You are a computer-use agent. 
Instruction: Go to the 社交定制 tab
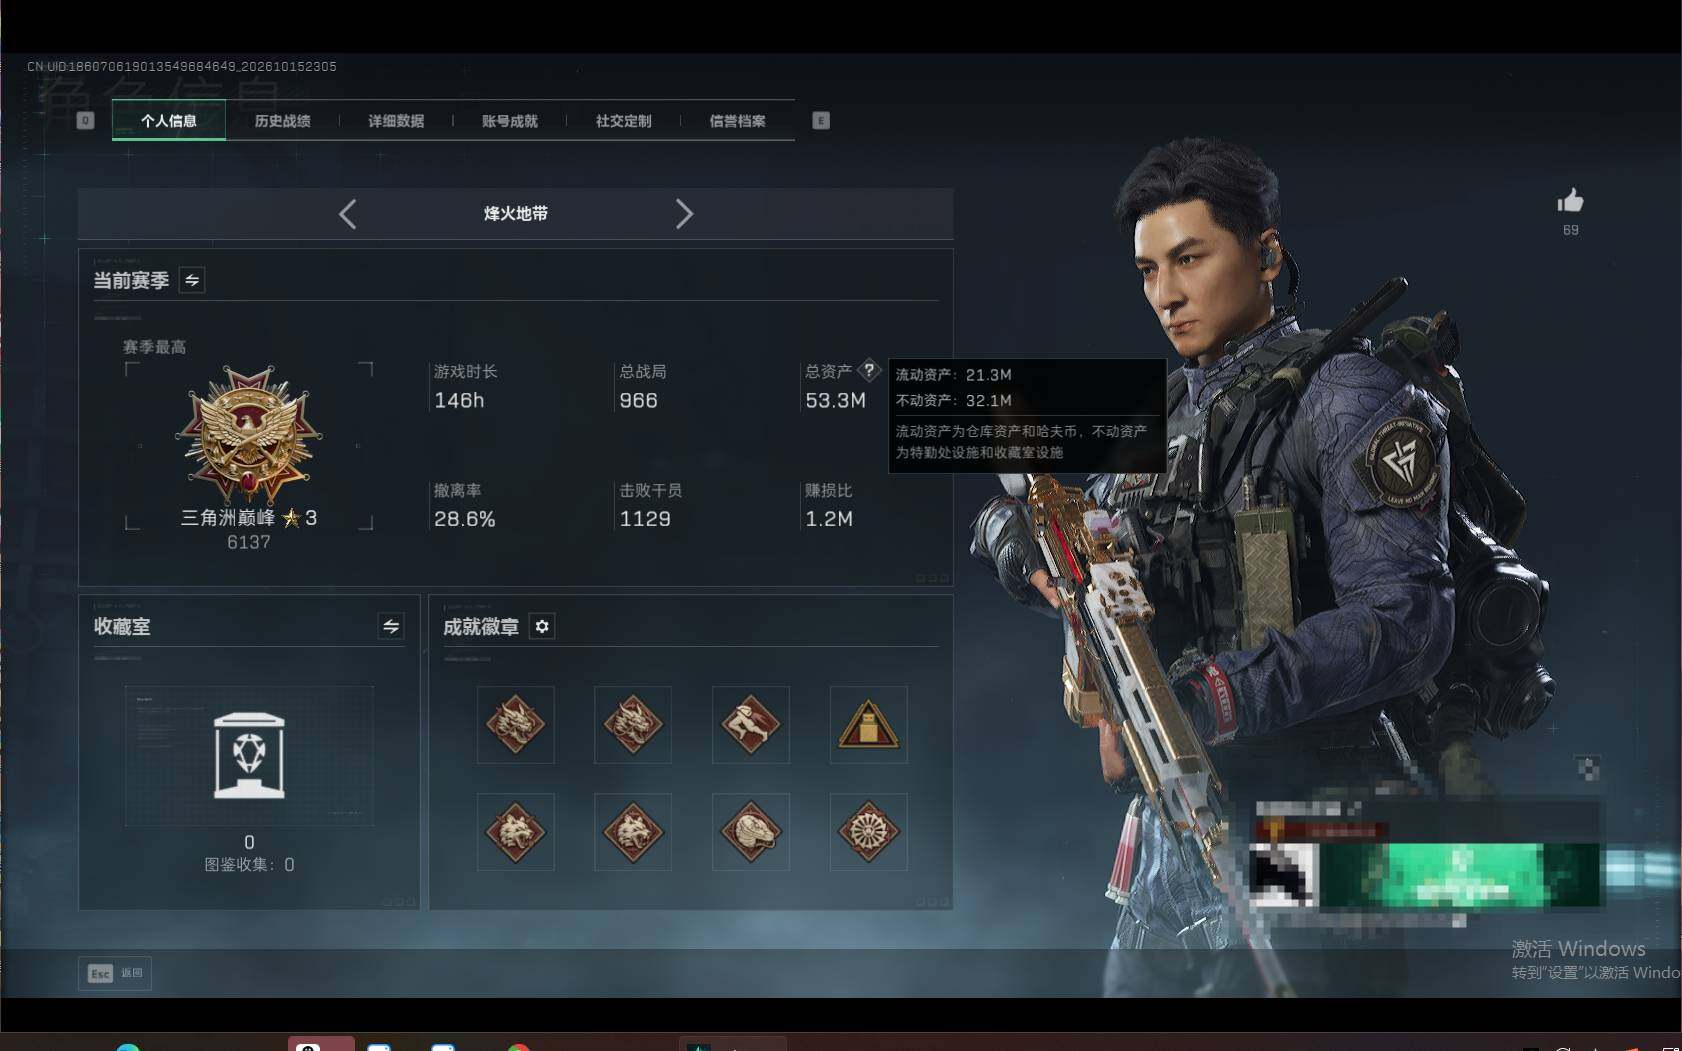(x=624, y=121)
